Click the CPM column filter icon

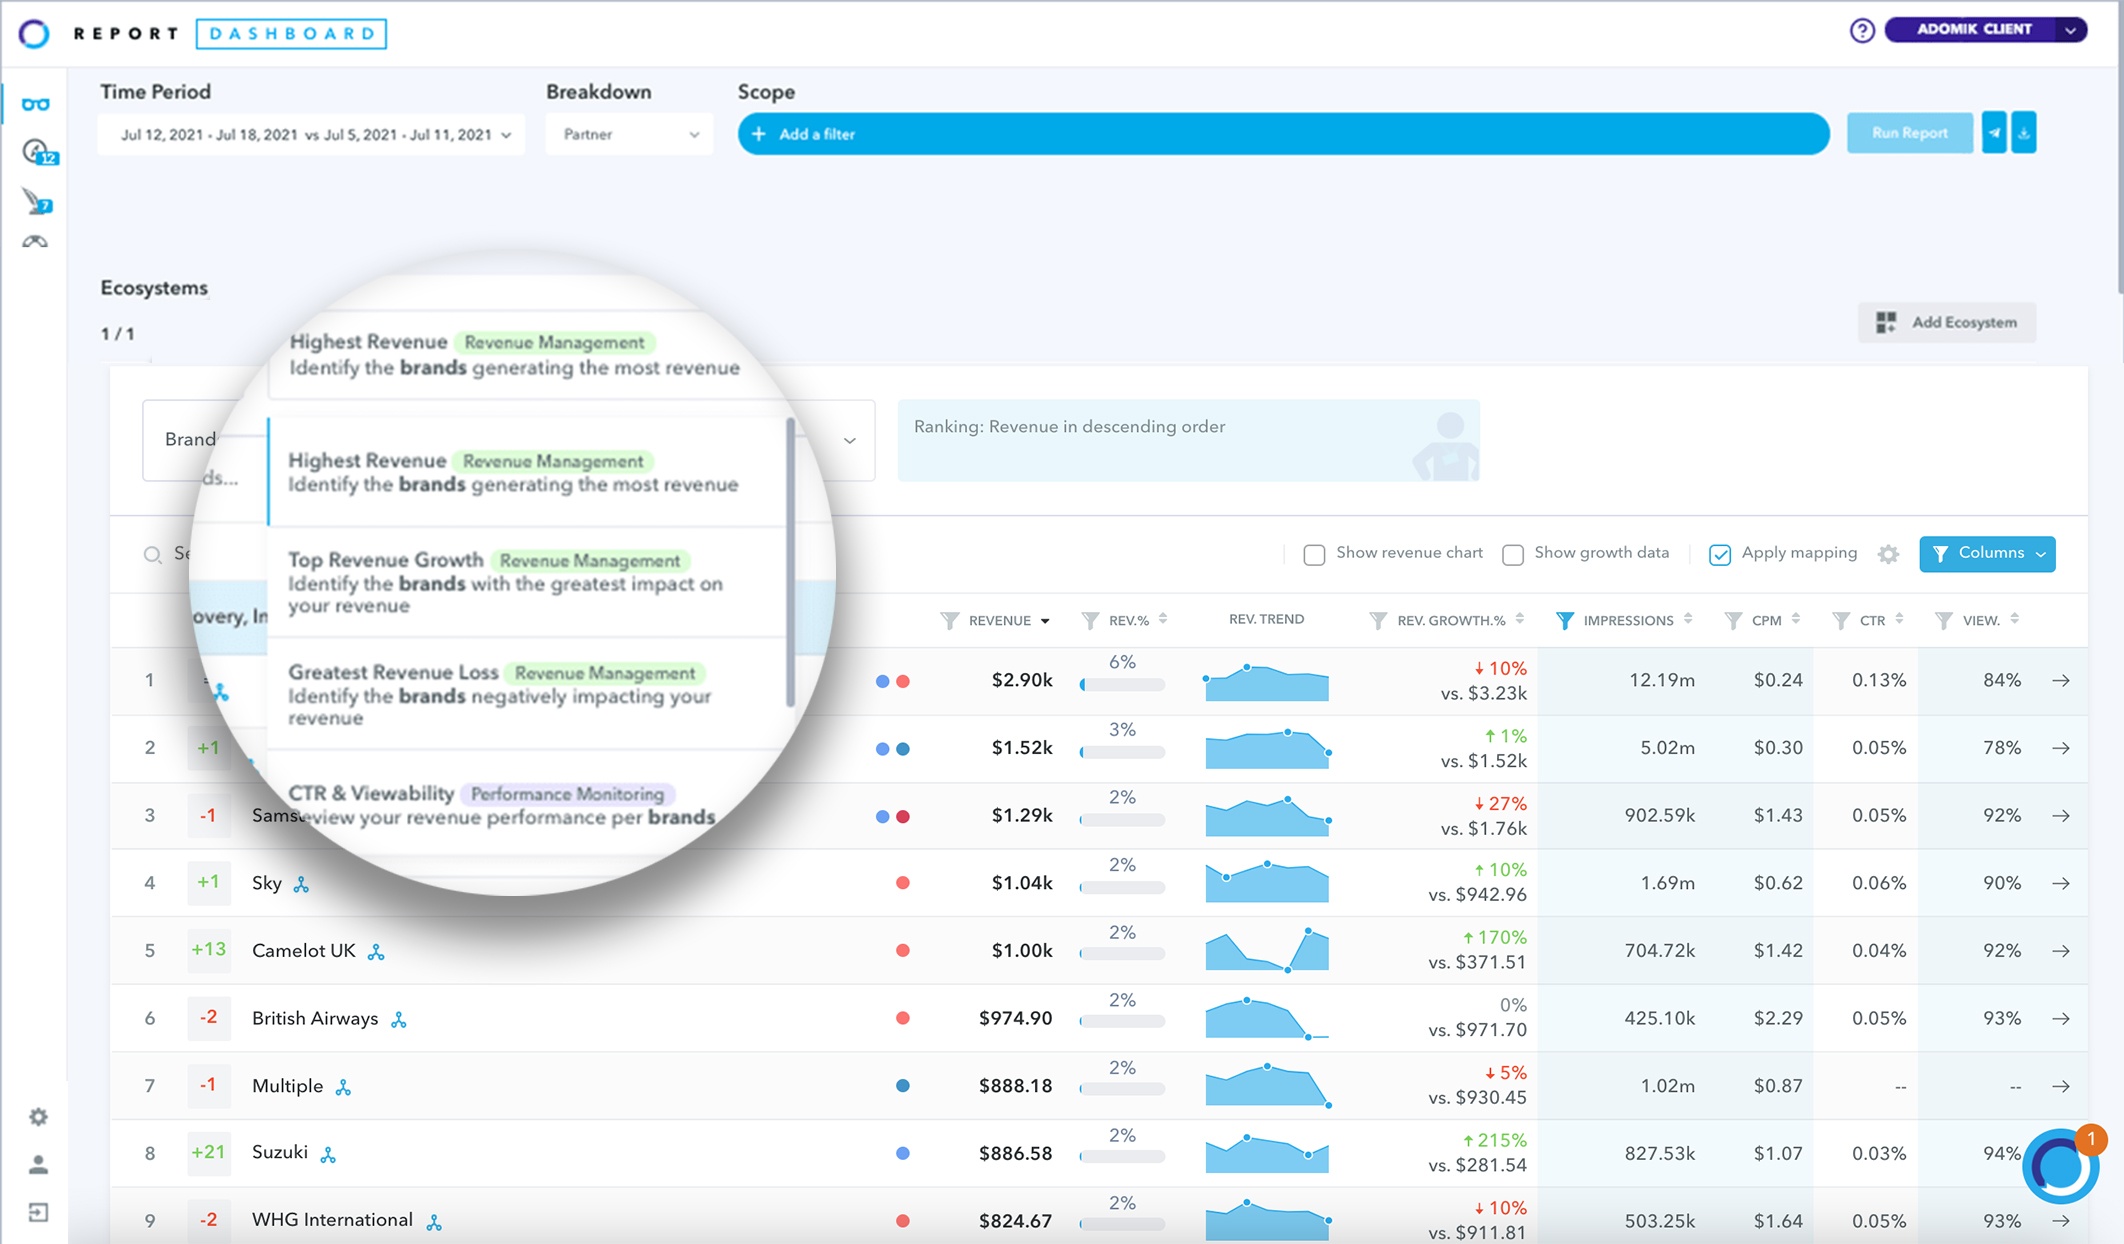1733,621
